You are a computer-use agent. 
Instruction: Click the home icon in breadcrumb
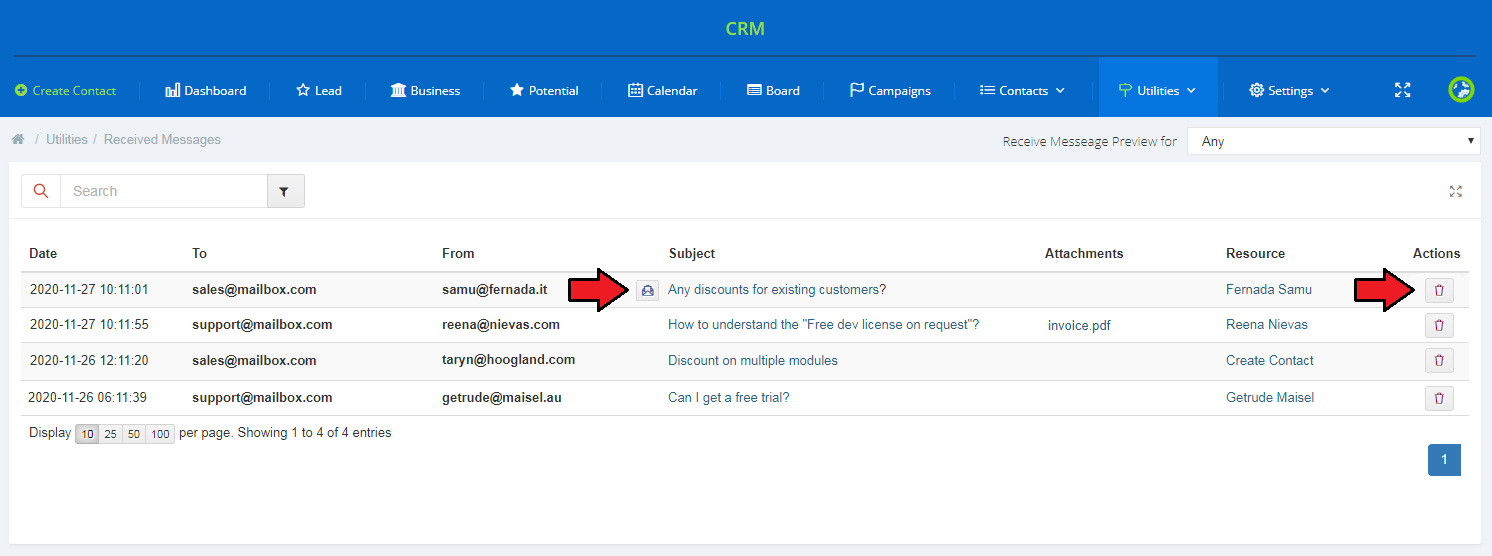[18, 139]
